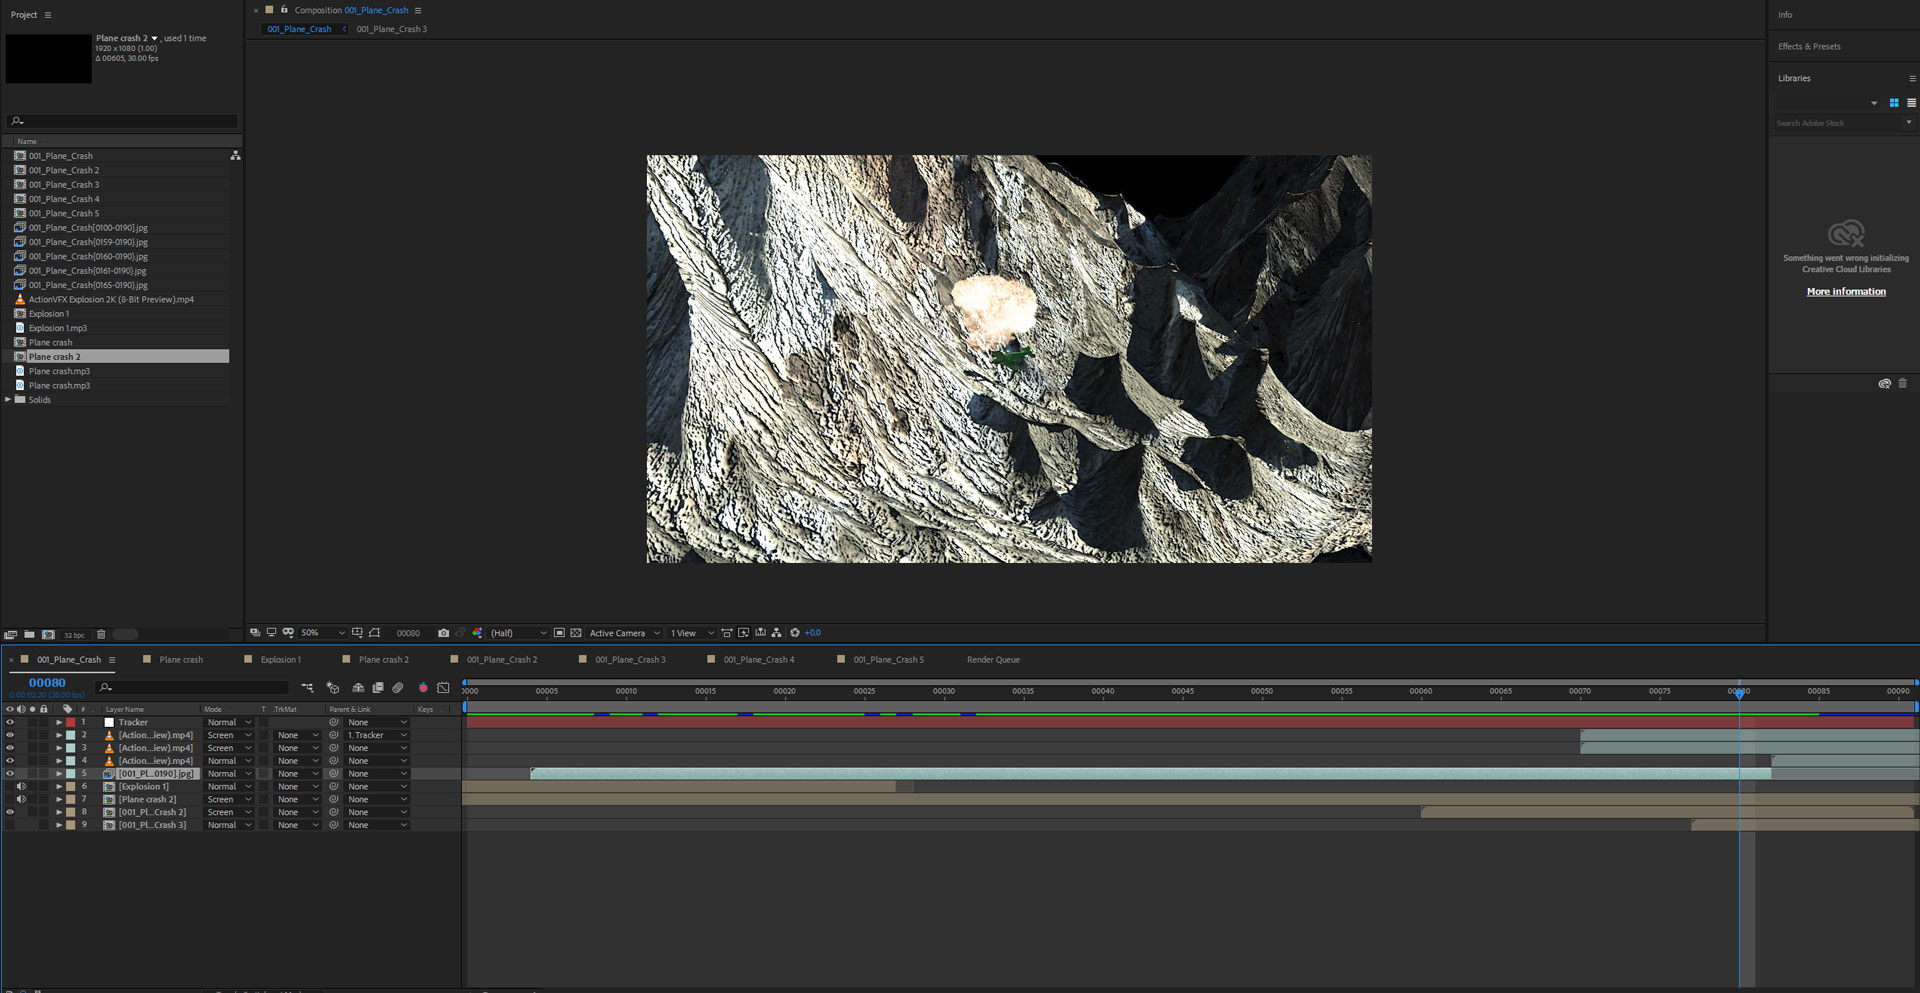Switch to the Explosion 1 timeline tab

click(280, 660)
